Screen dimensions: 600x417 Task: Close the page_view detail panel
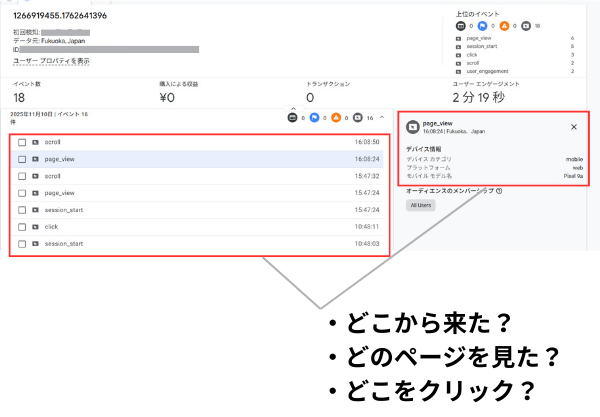coord(574,127)
